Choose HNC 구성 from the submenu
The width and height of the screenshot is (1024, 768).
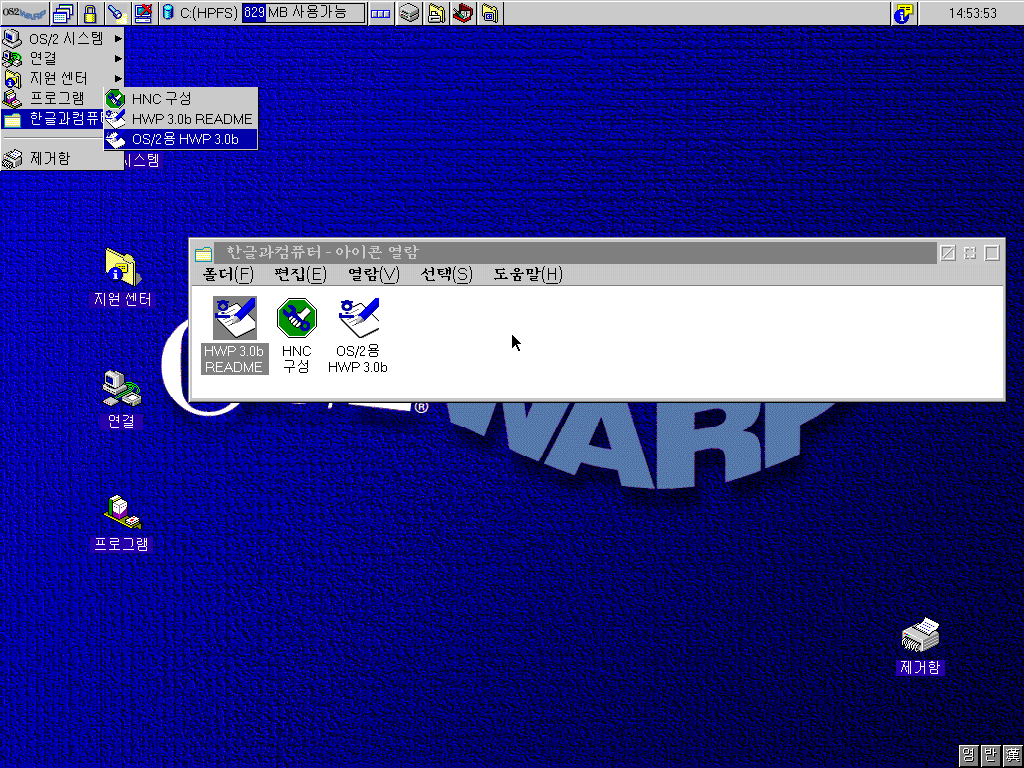click(181, 99)
